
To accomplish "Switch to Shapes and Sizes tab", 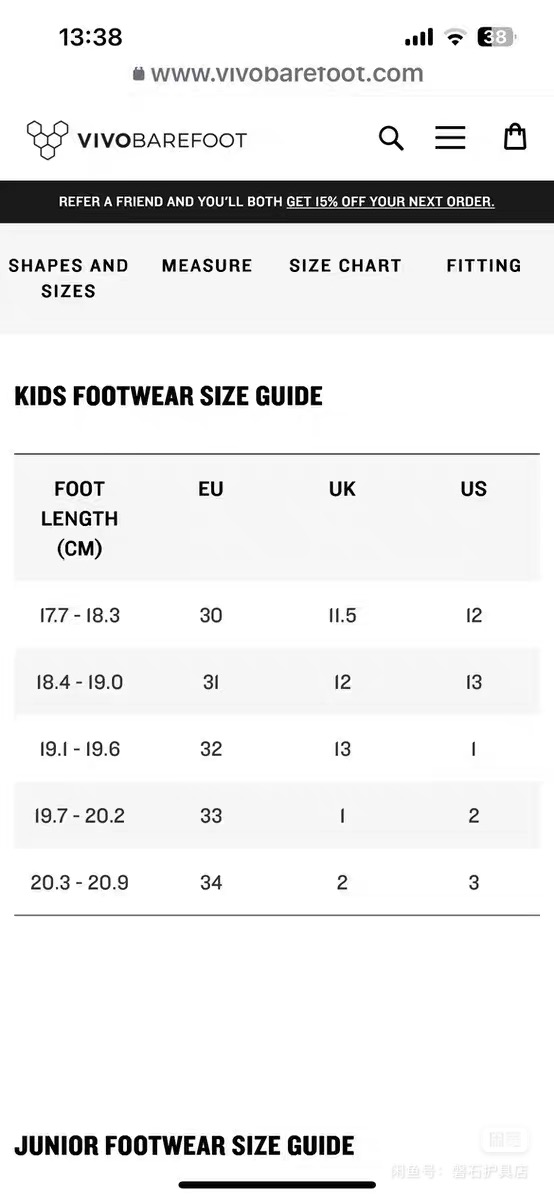I will point(68,278).
